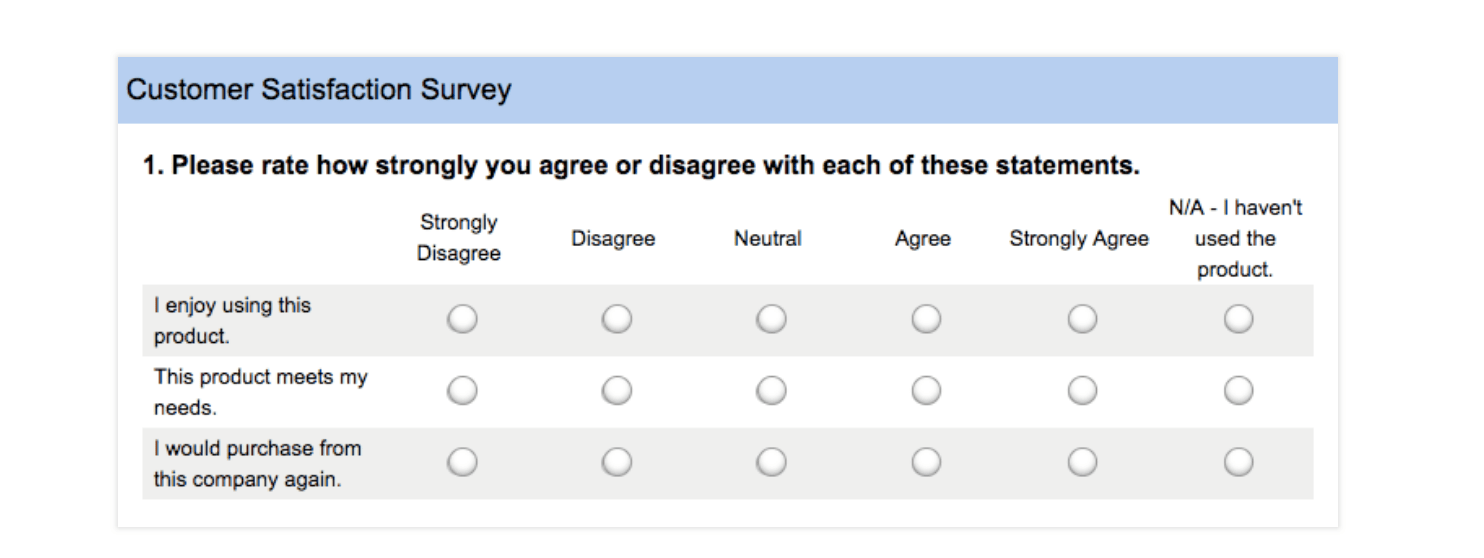This screenshot has height=558, width=1484.
Task: Pick Strongly Agree for "I enjoy using this product"
Action: tap(1082, 319)
